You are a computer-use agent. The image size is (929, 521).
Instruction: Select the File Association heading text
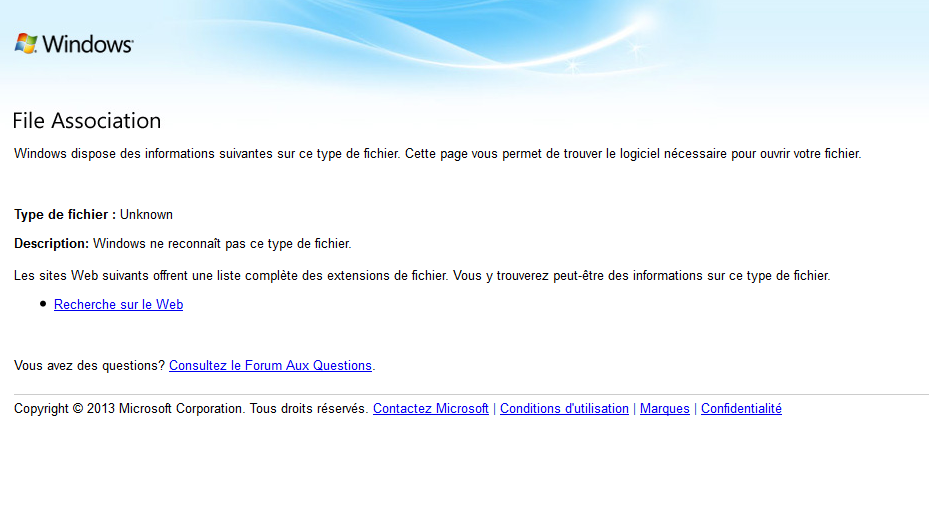pyautogui.click(x=87, y=120)
